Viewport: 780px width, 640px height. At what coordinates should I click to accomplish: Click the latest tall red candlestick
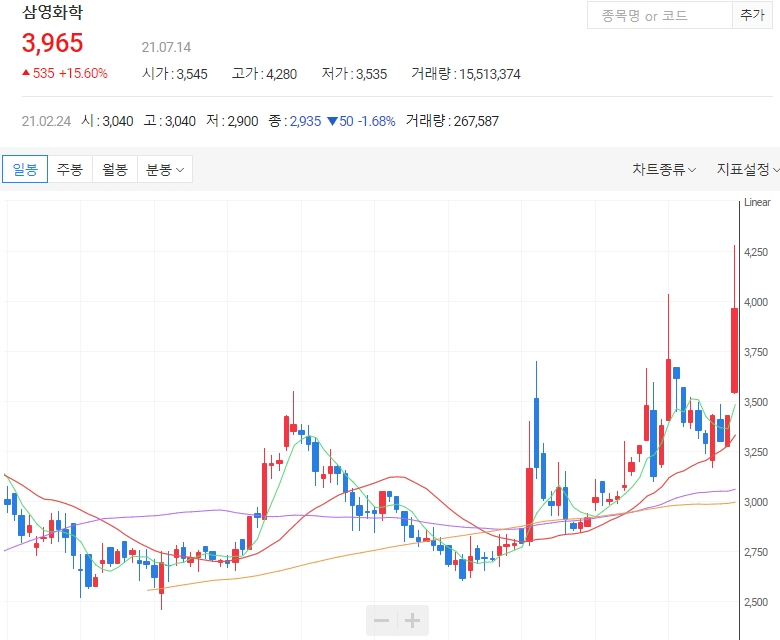[734, 350]
